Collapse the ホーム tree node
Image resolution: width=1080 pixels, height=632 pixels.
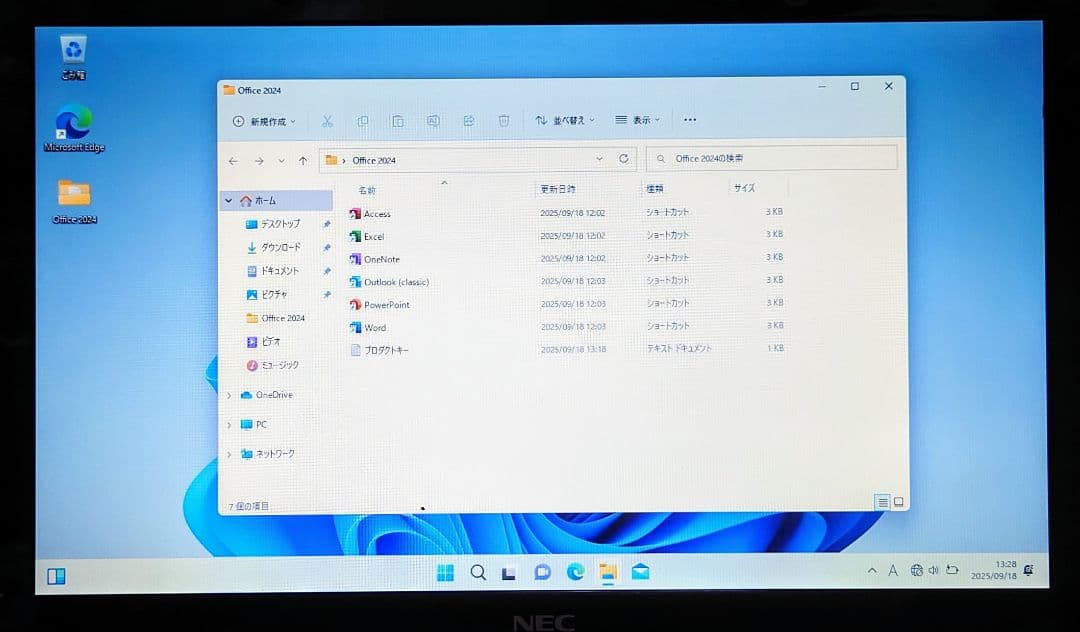click(x=229, y=201)
